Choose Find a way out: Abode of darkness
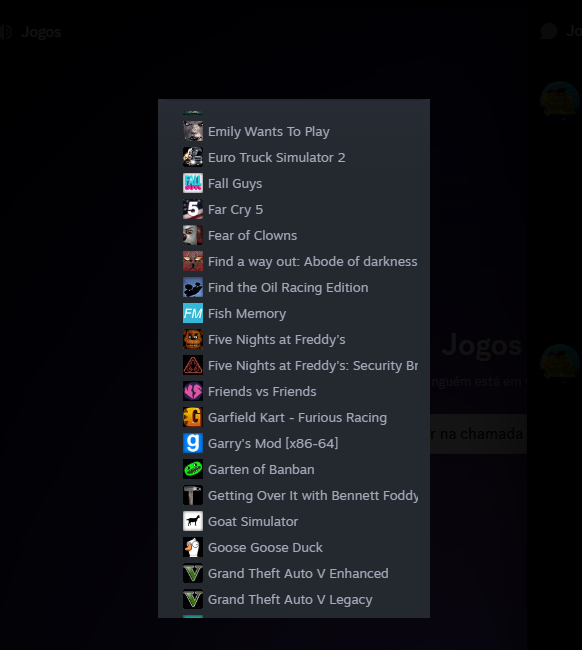The image size is (582, 650). tap(294, 262)
